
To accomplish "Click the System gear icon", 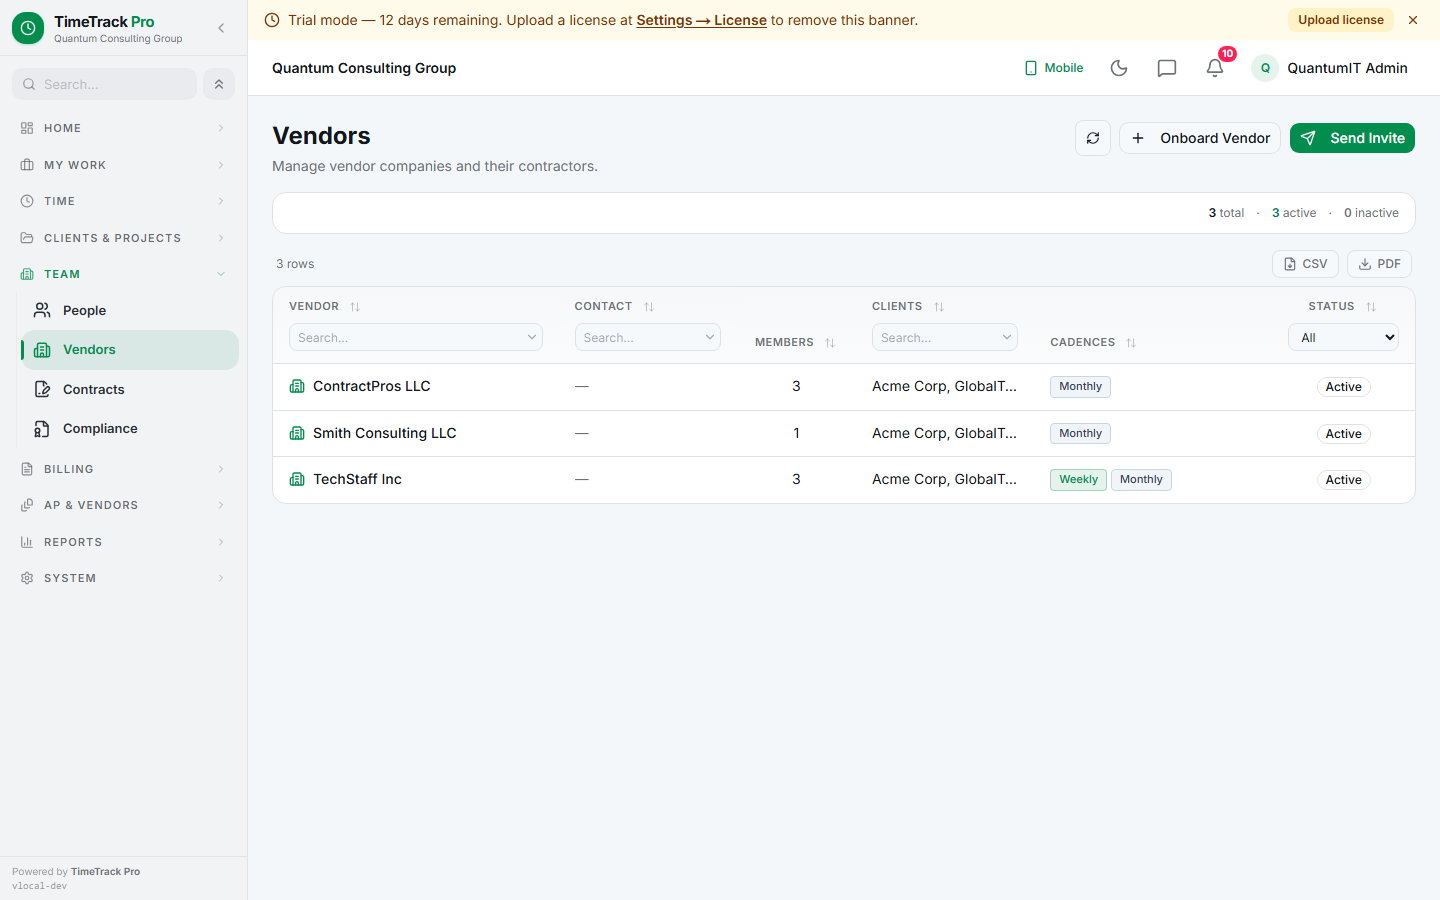I will click(x=27, y=578).
